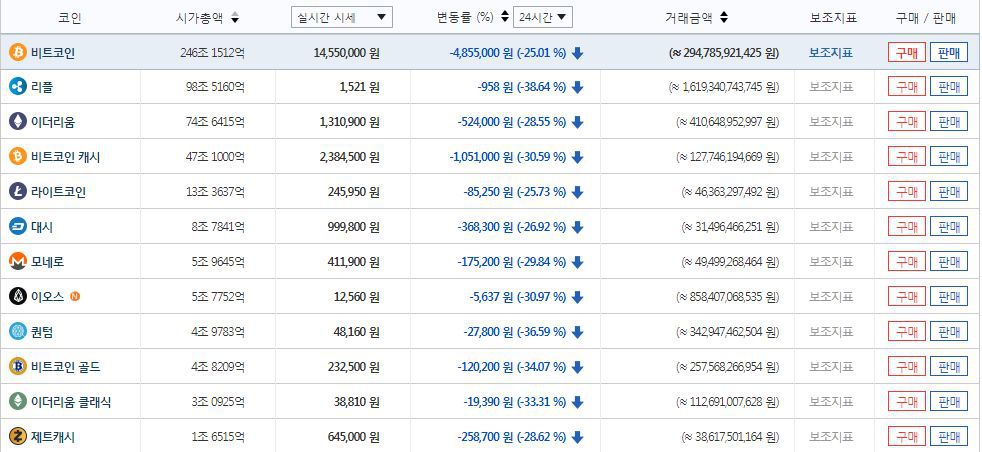Viewport: 982px width, 452px height.
Task: Click 판매 button for 이더리움 클래식
Action: tap(949, 401)
